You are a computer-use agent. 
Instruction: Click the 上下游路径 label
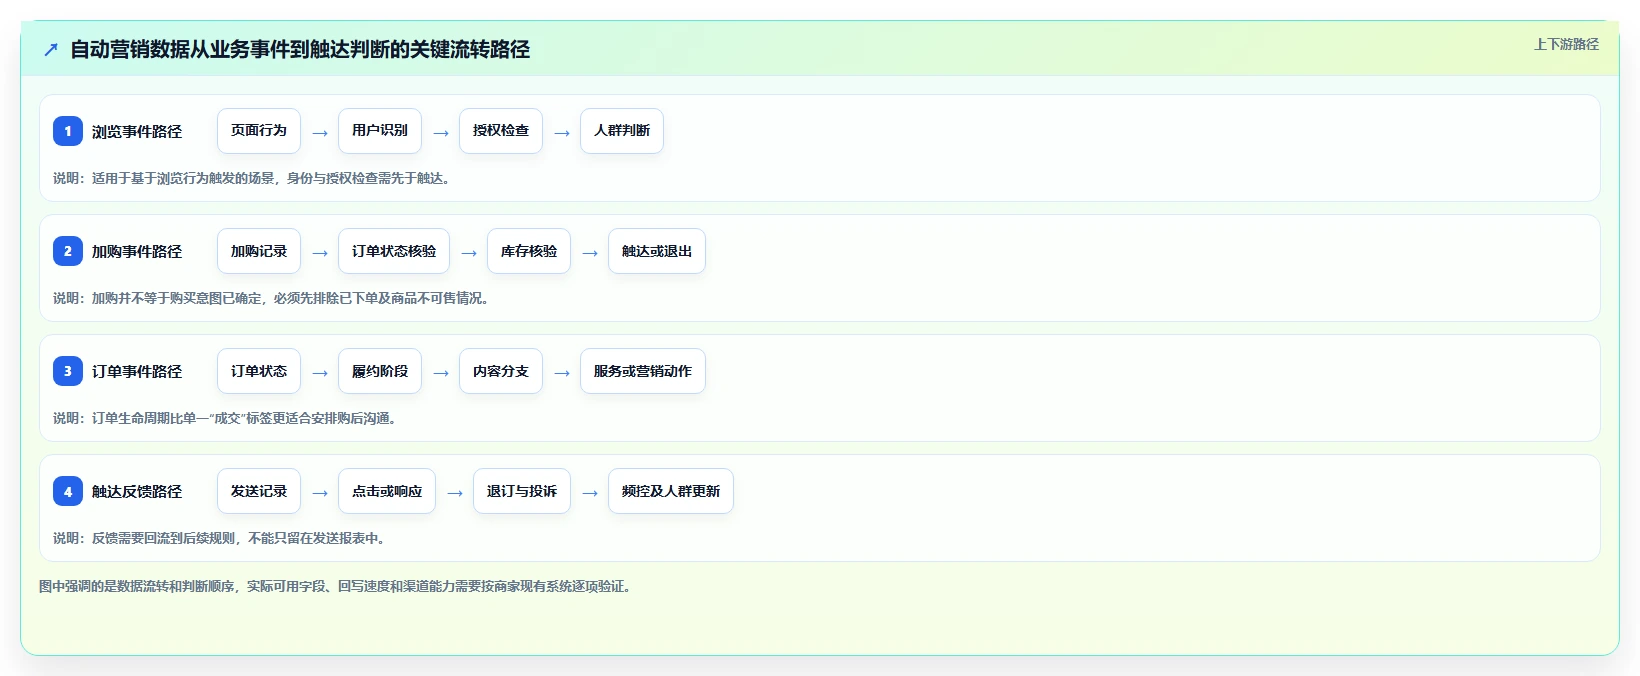click(1566, 44)
